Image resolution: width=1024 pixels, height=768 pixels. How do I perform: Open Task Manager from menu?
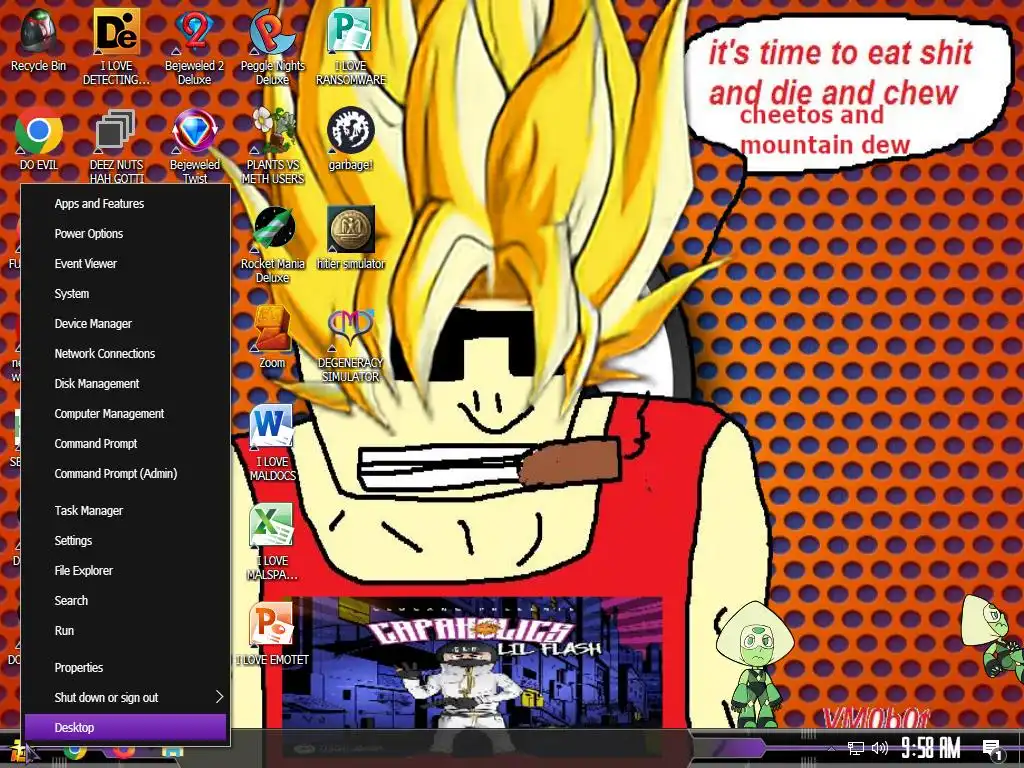coord(125,511)
